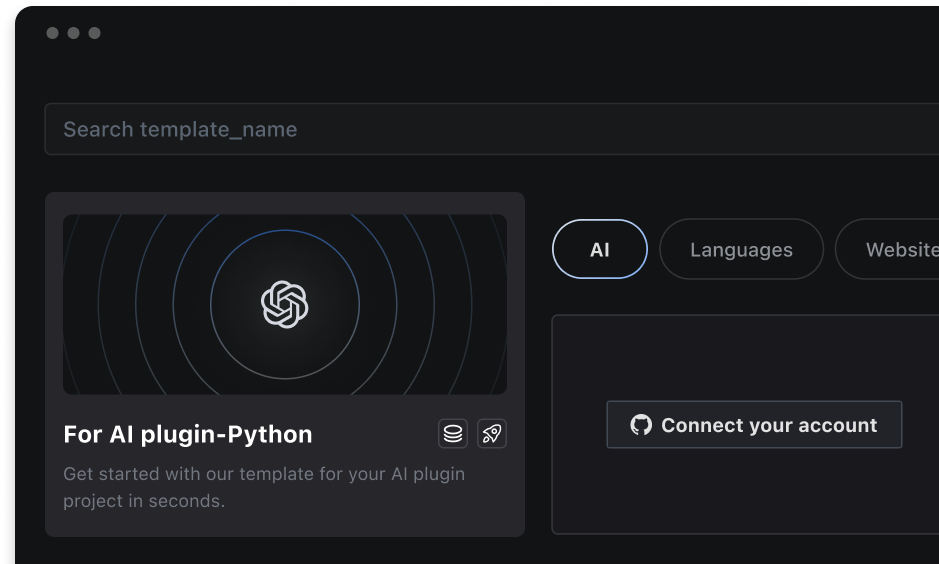Click the Connect your account button

[x=754, y=424]
